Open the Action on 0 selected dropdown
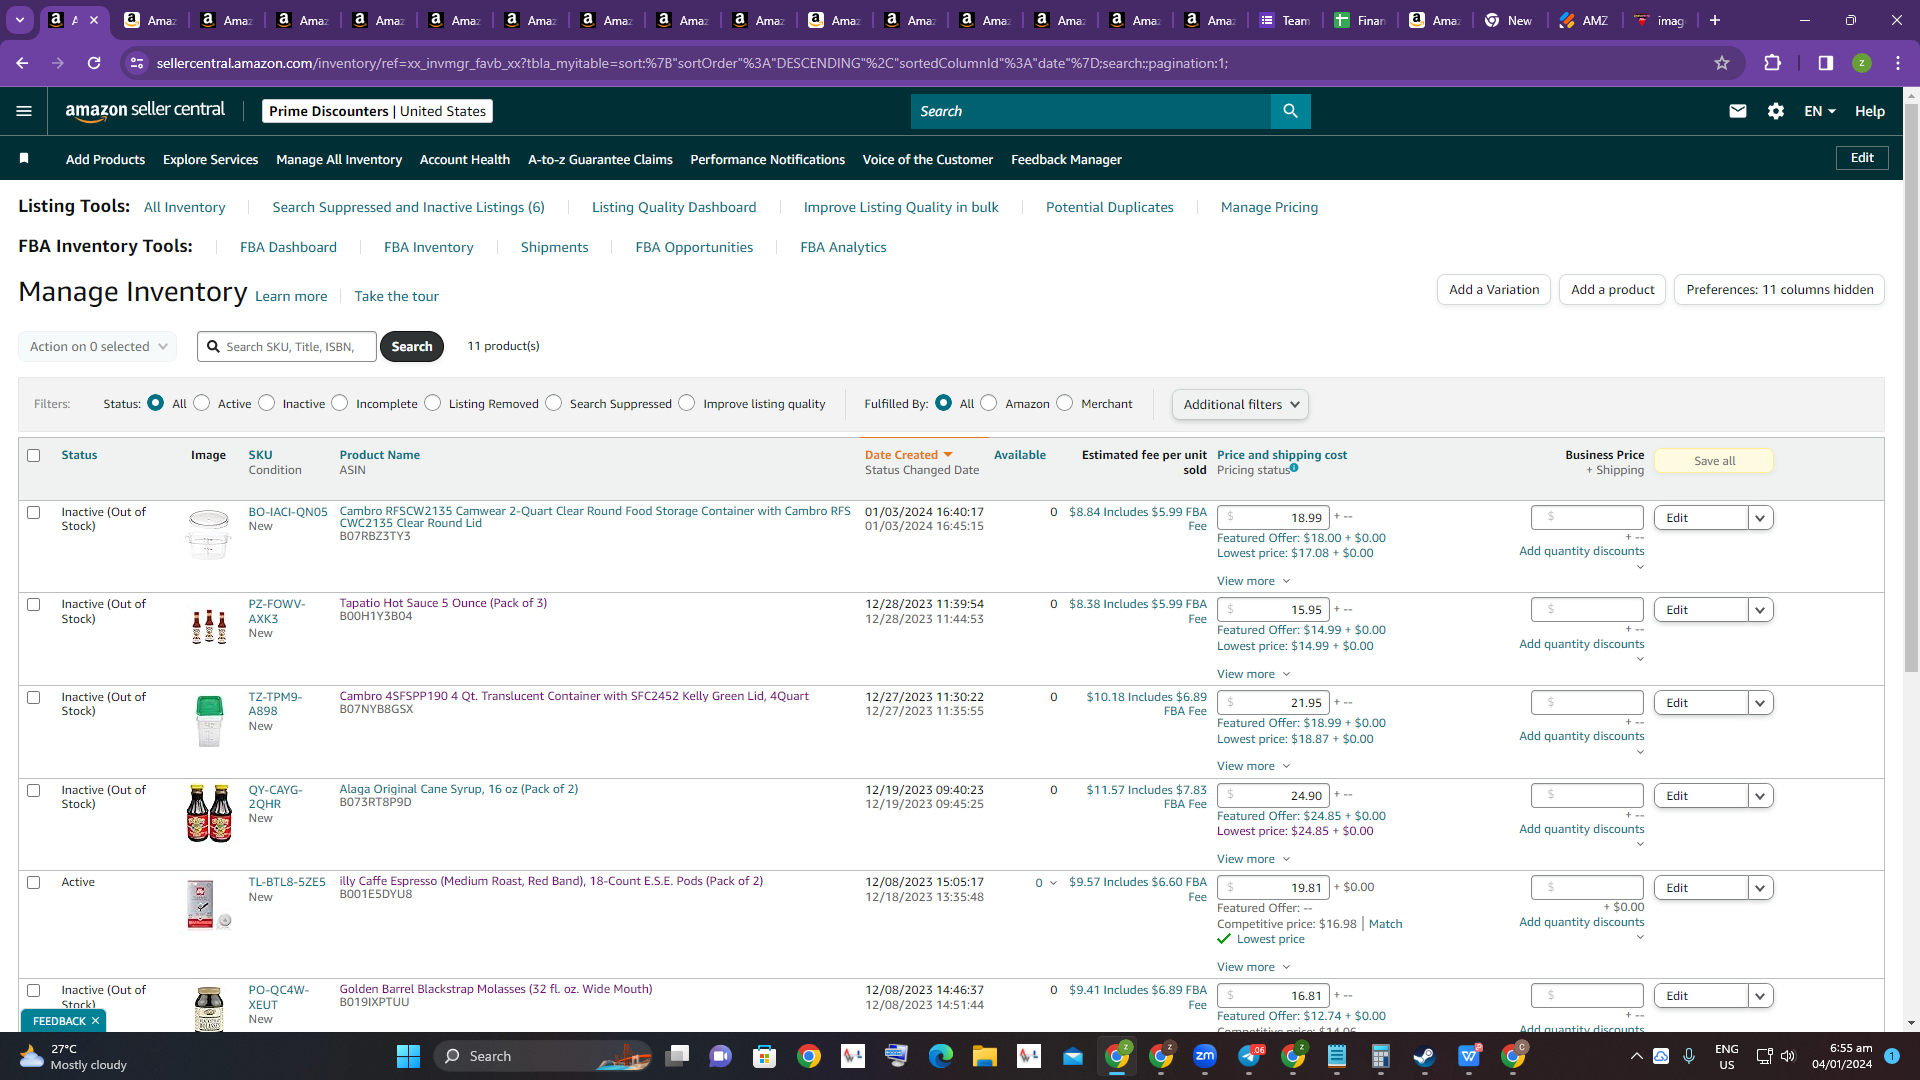The width and height of the screenshot is (1920, 1080). click(98, 347)
